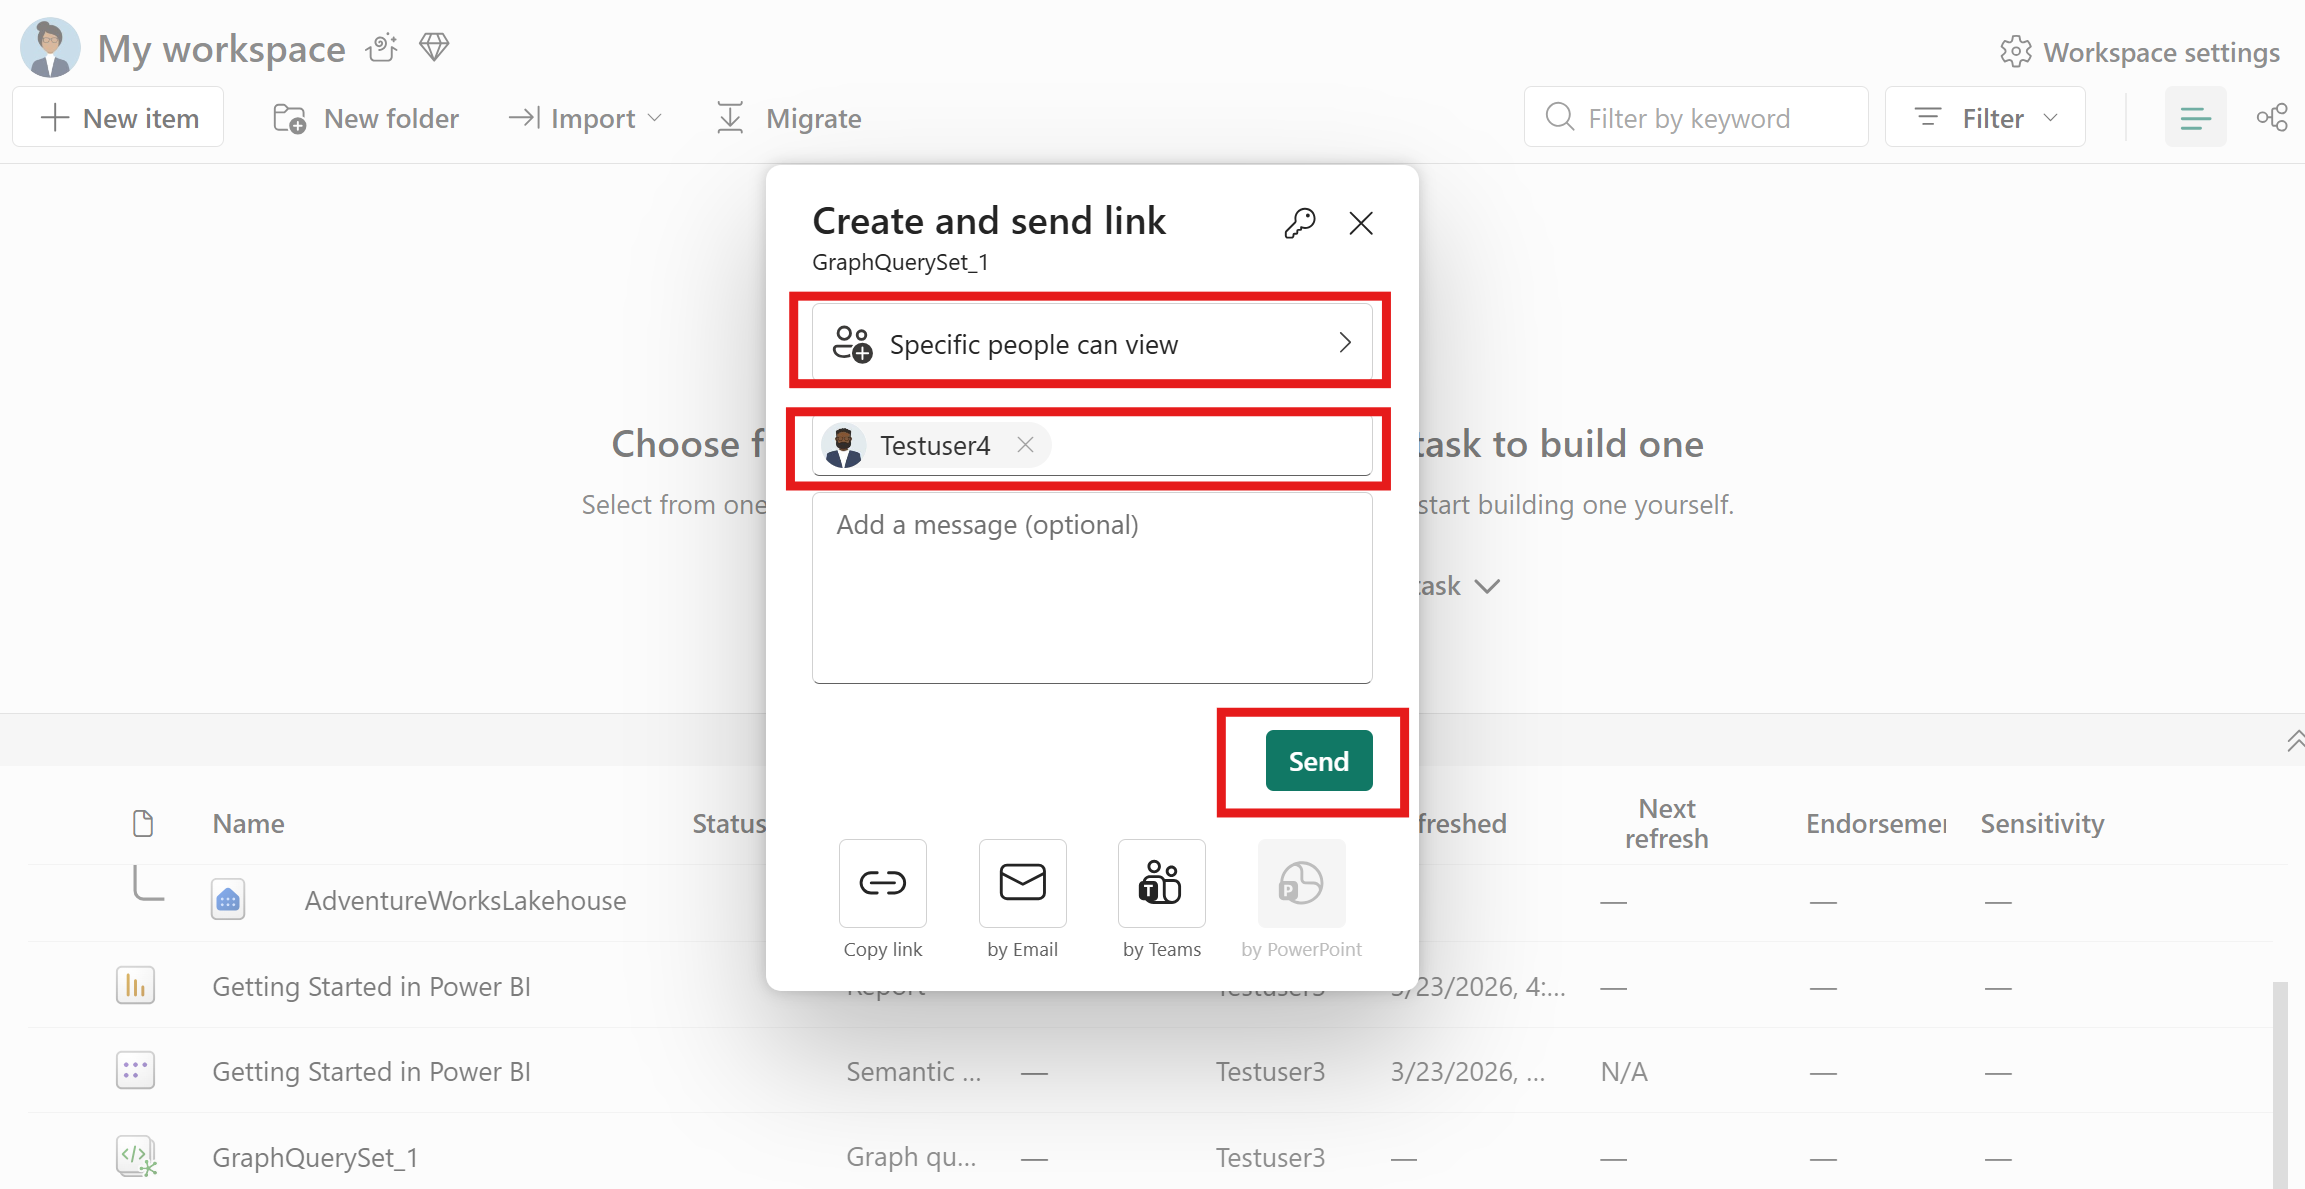Share link by Email icon

pyautogui.click(x=1022, y=883)
